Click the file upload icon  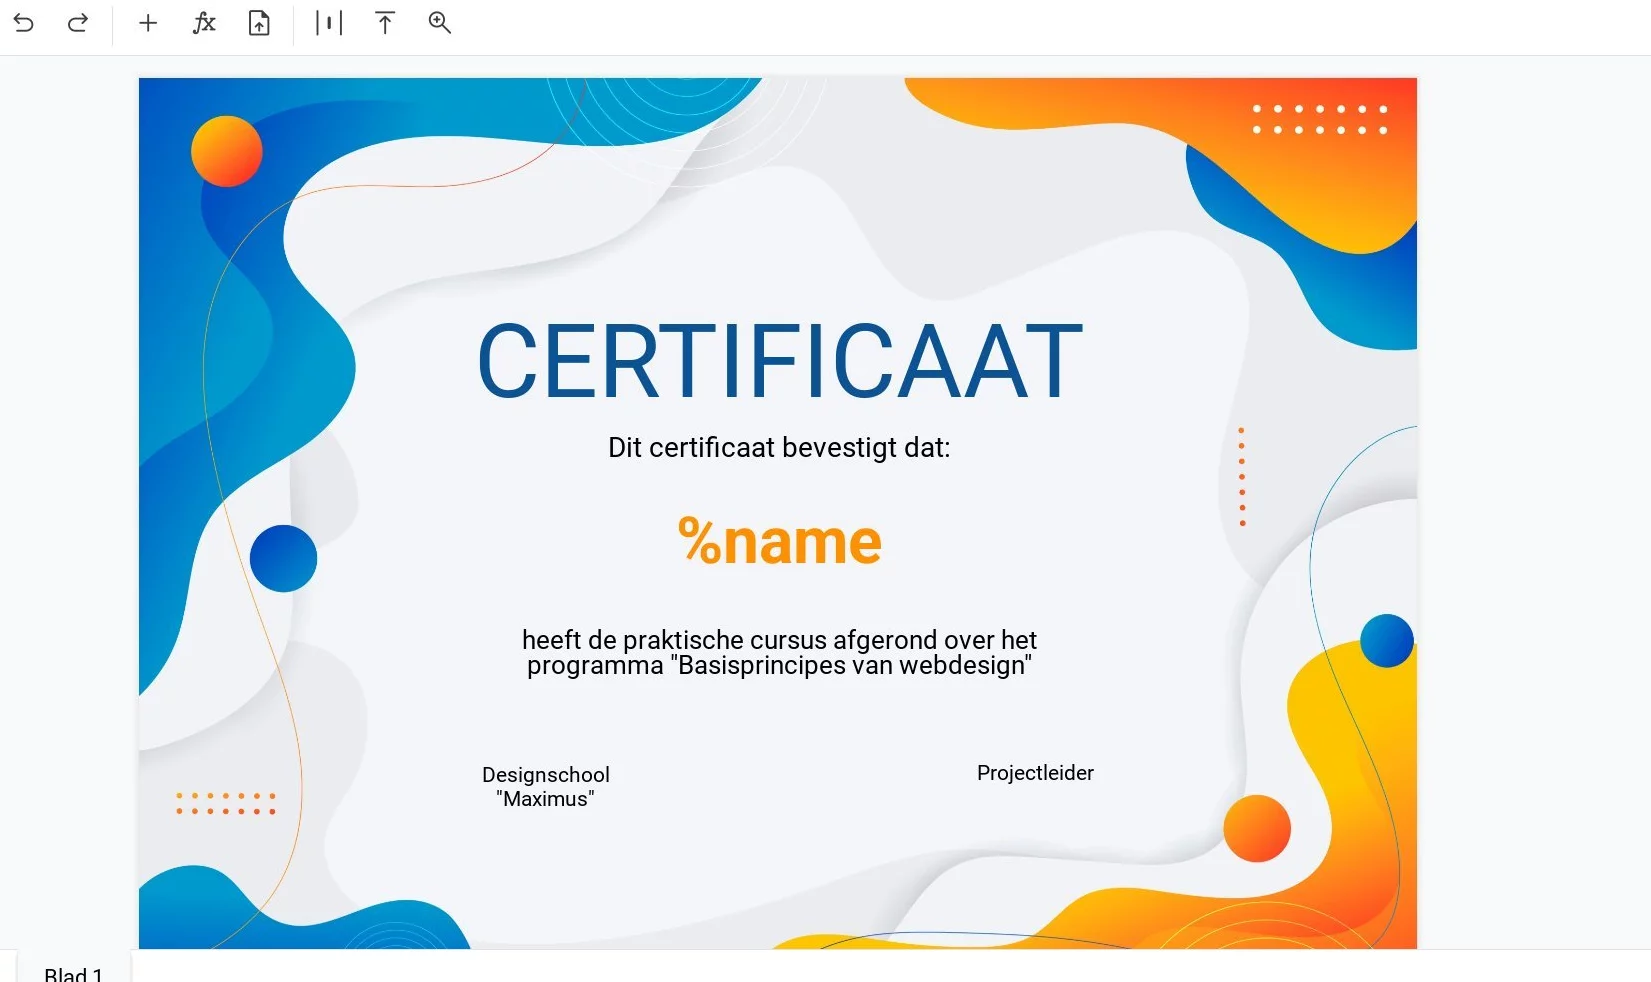259,23
